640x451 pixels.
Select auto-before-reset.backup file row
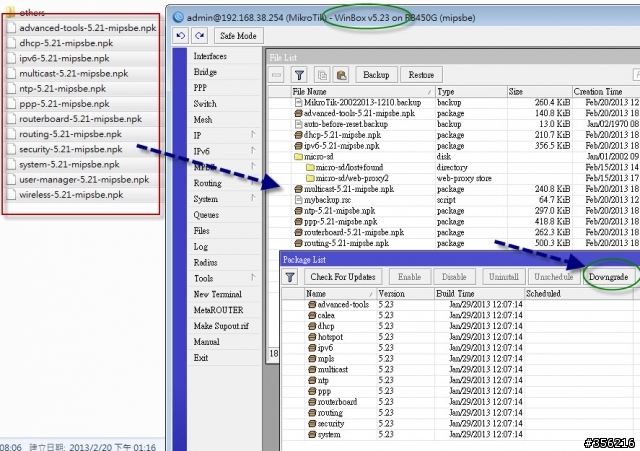click(454, 124)
